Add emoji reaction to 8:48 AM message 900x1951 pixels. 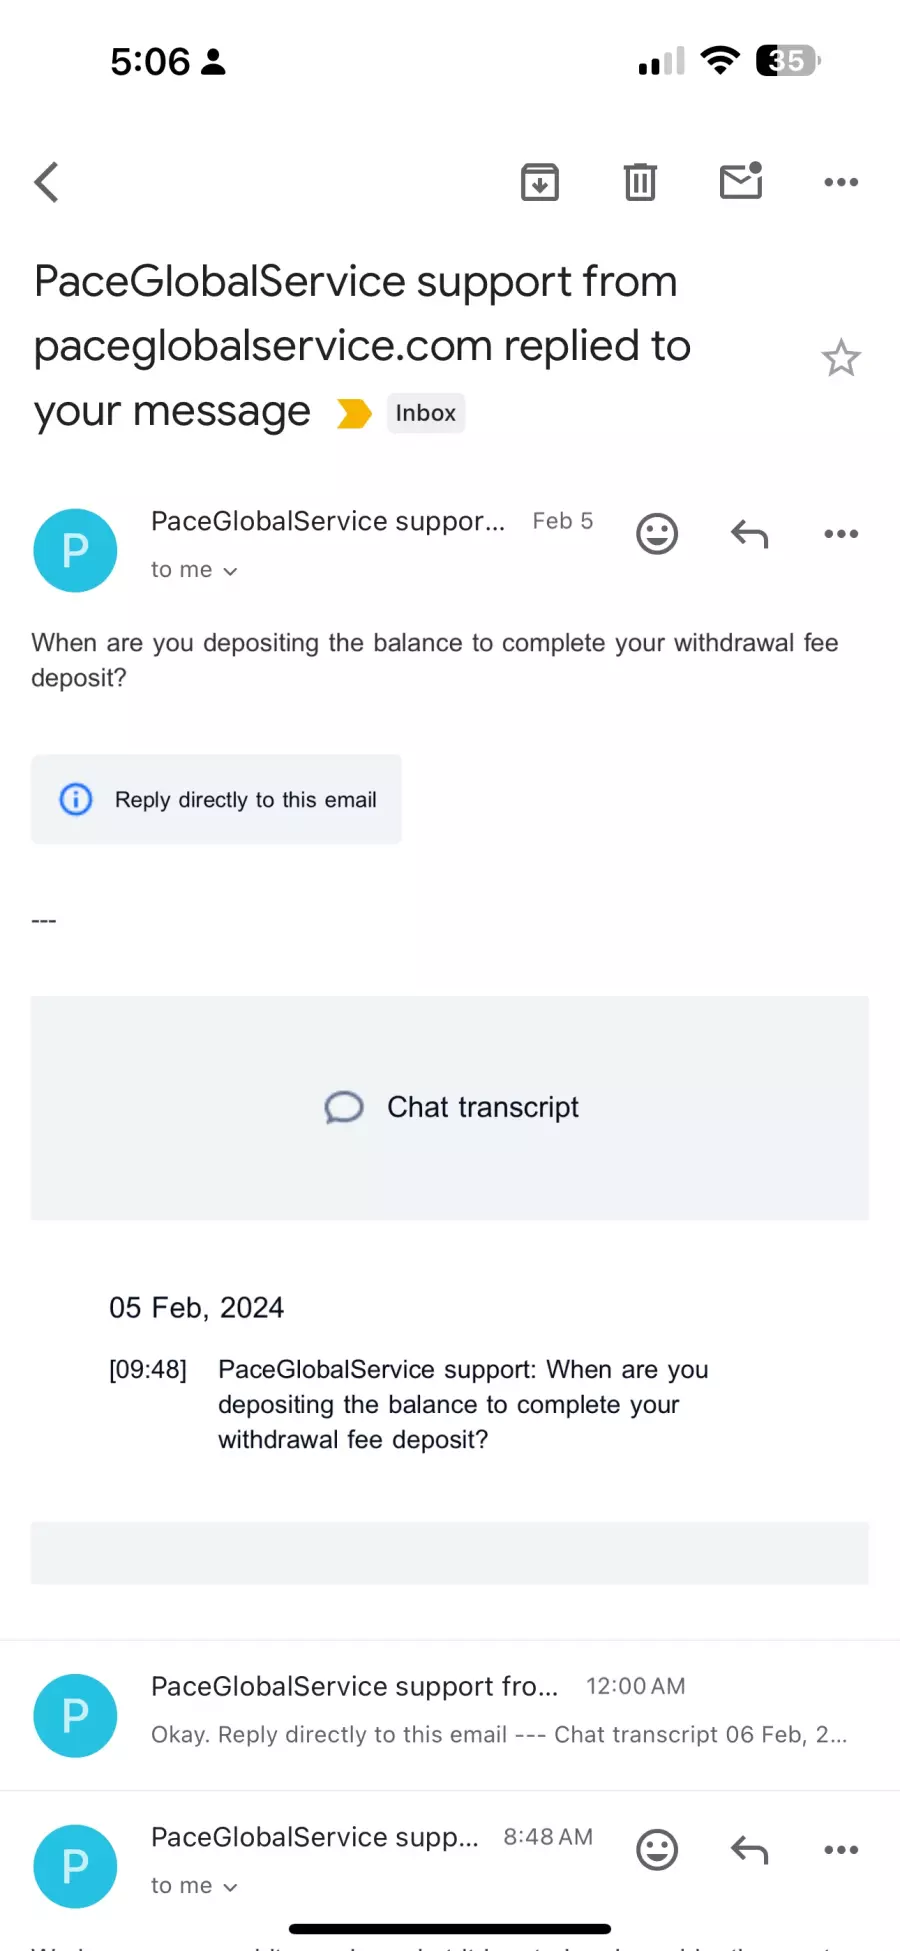657,1850
